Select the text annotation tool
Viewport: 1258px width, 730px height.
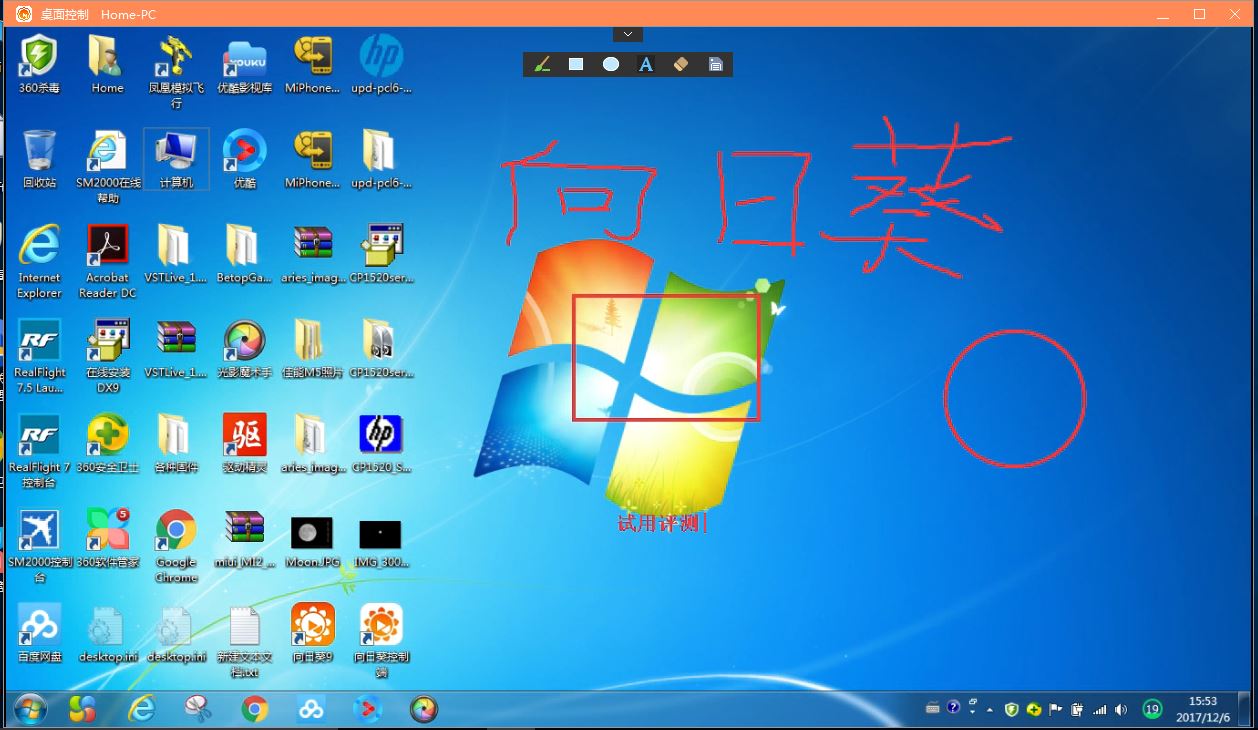coord(646,64)
